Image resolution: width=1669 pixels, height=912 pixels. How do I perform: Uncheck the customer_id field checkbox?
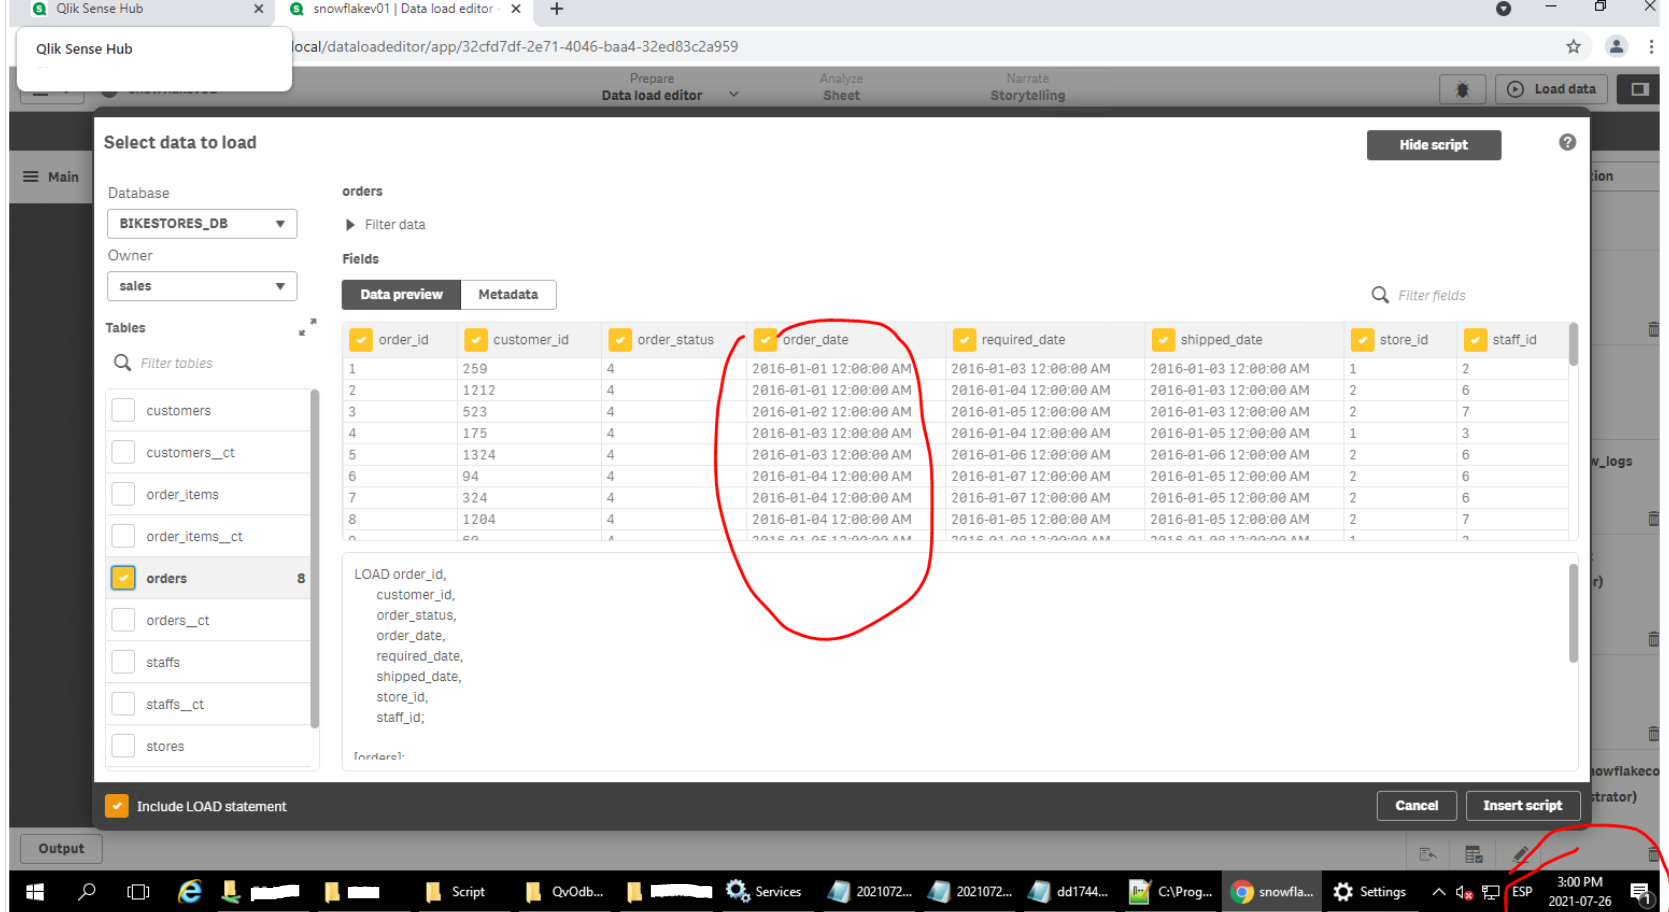pyautogui.click(x=476, y=340)
